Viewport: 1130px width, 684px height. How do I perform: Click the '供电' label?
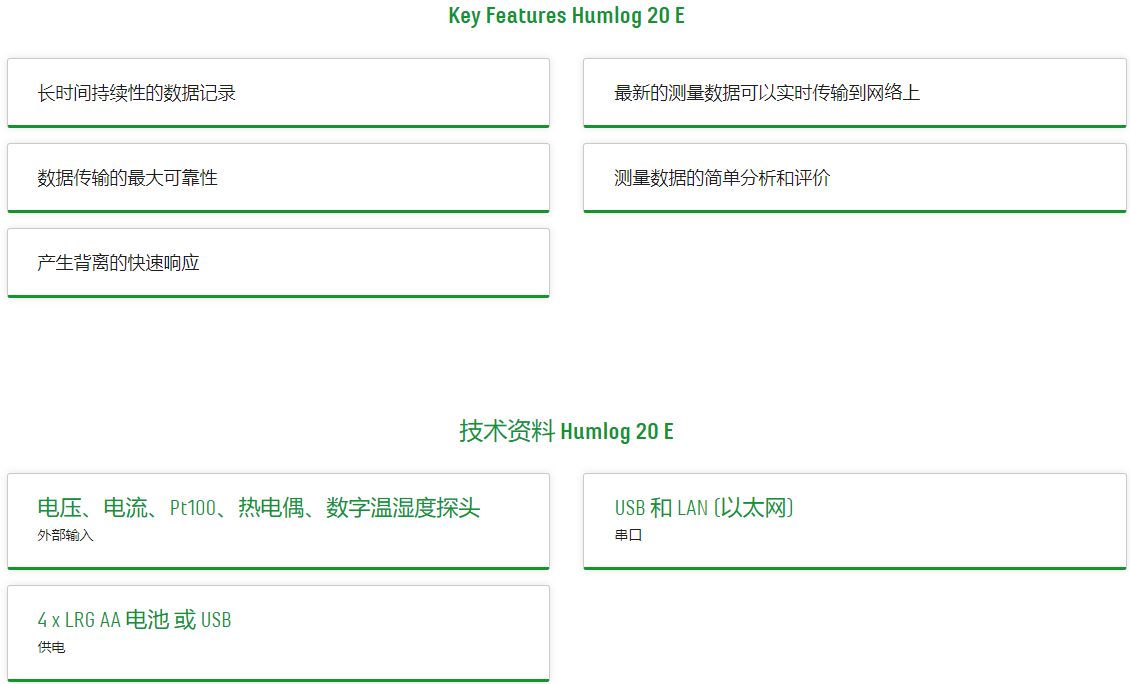click(x=51, y=647)
